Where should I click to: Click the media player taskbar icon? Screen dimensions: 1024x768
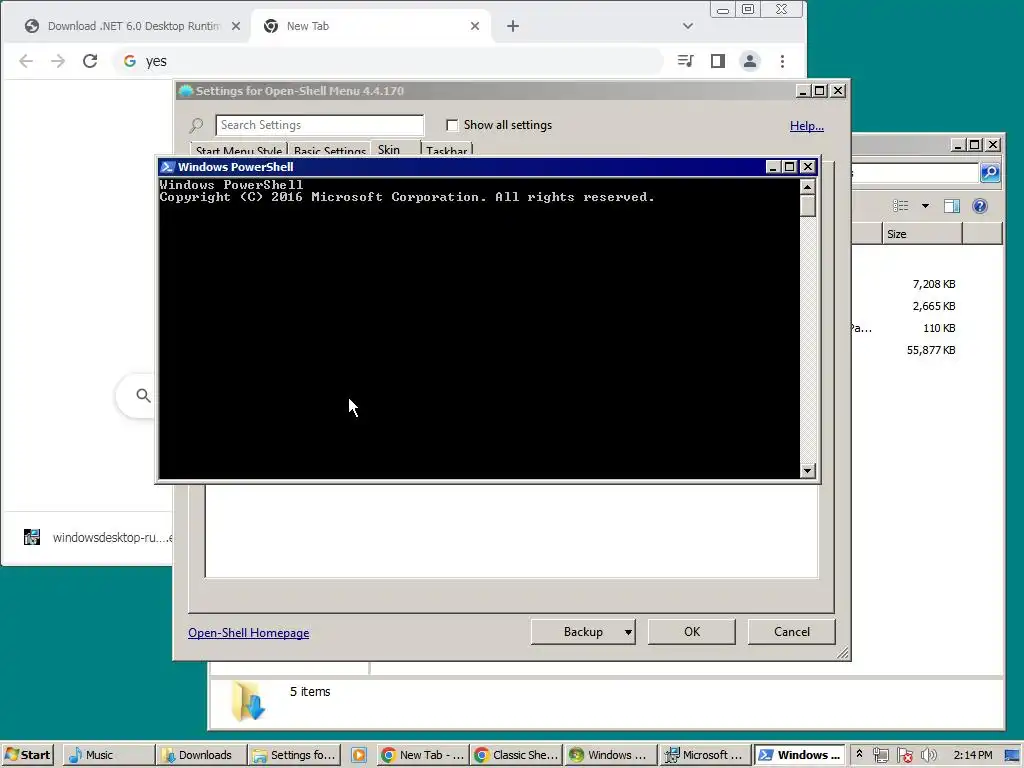359,755
